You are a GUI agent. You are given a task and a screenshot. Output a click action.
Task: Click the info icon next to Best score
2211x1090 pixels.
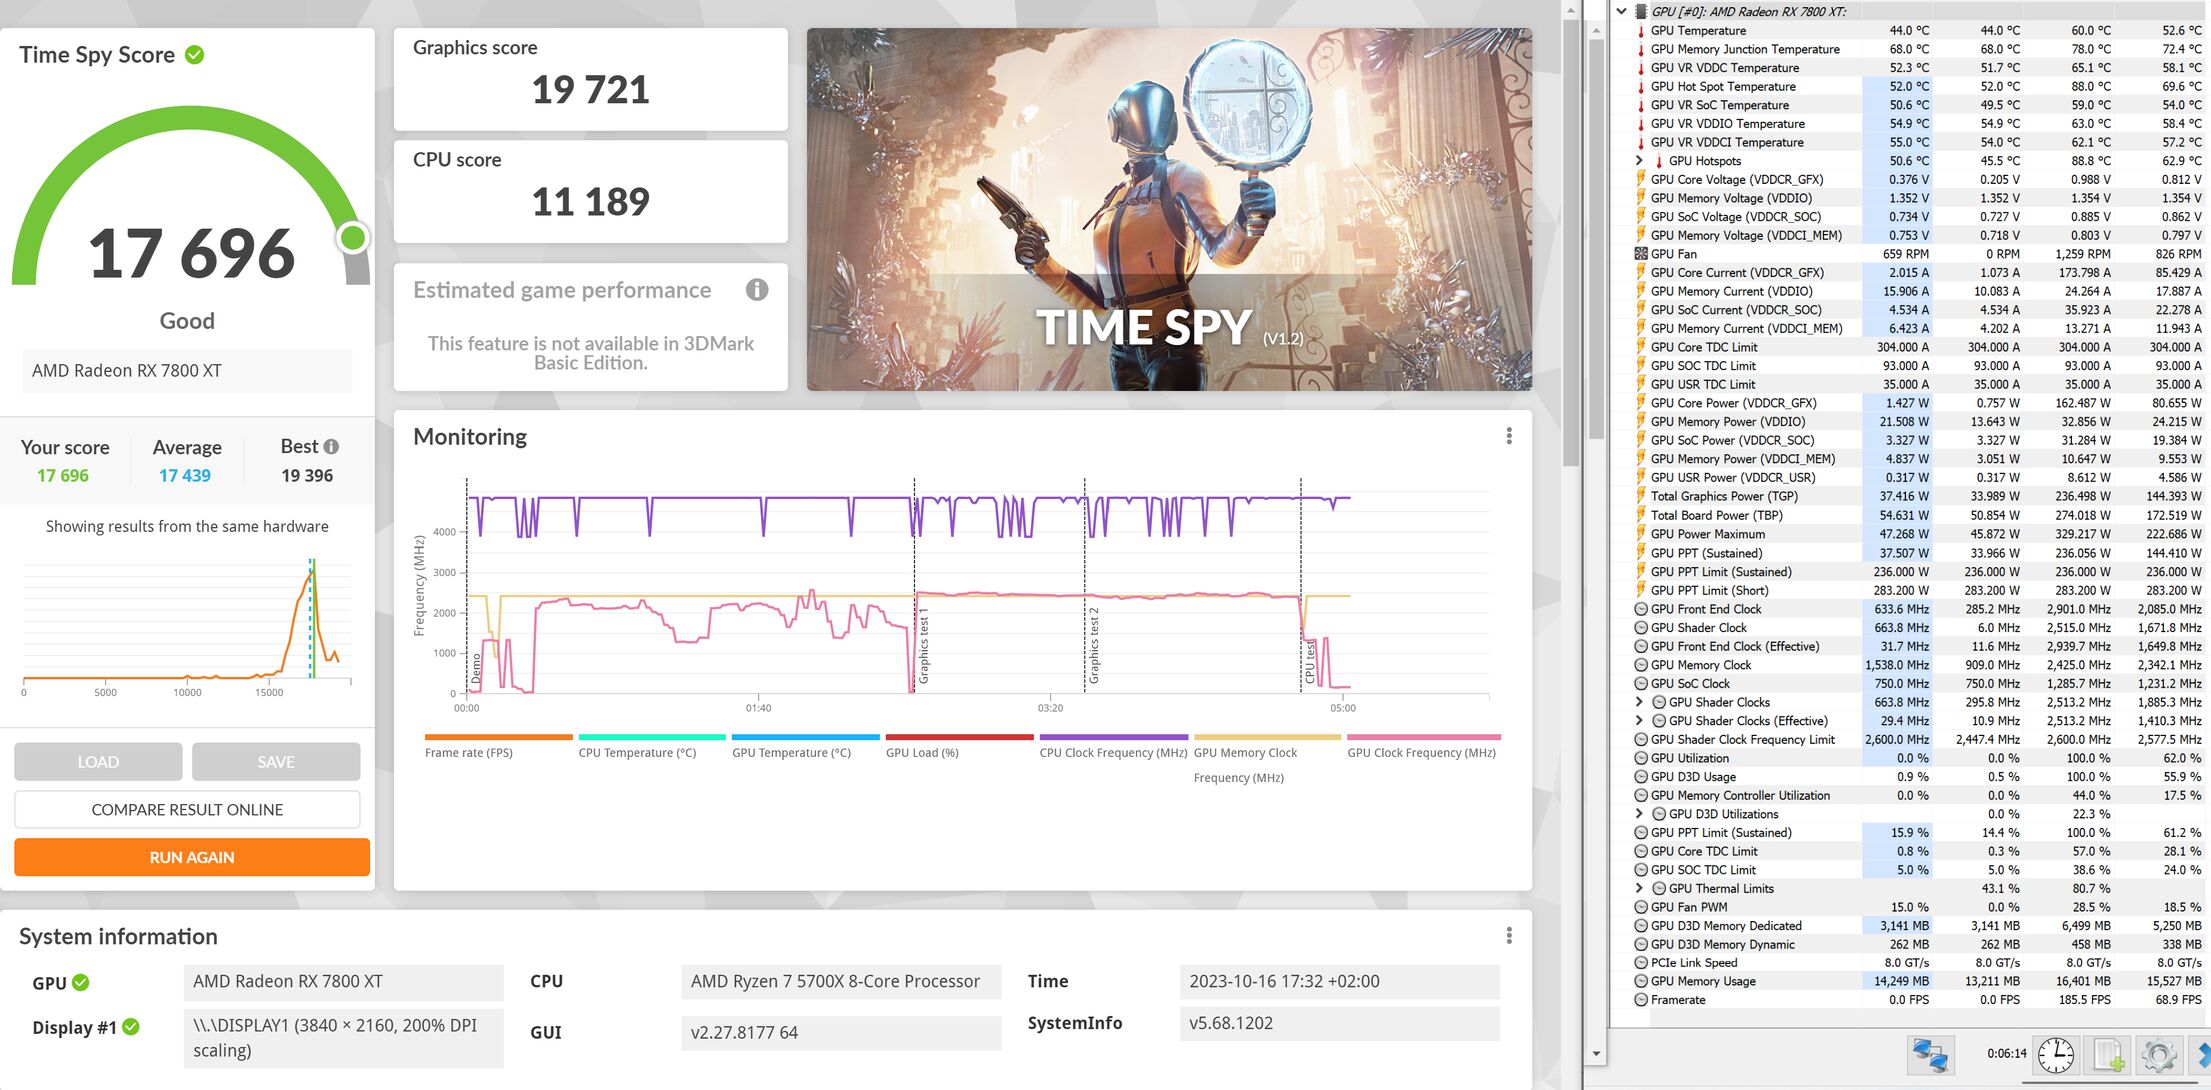pos(332,446)
